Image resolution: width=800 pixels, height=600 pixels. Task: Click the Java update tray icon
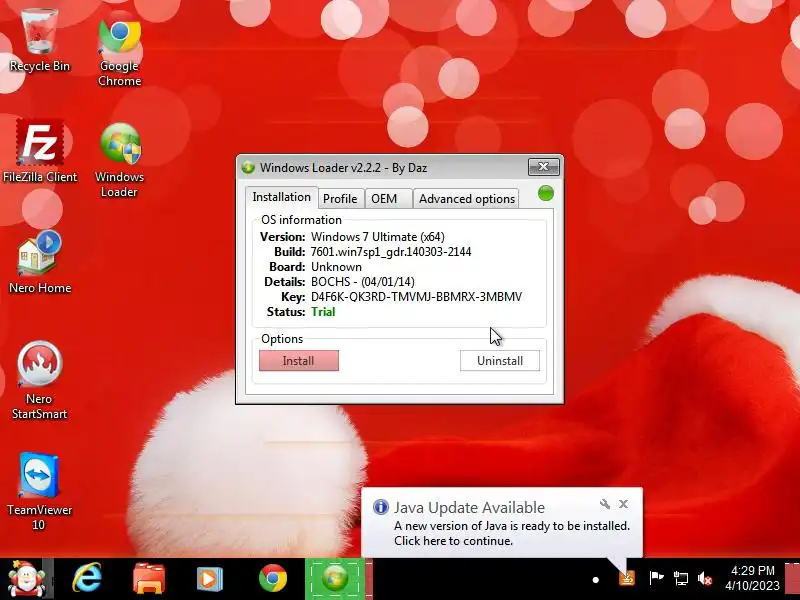coord(627,578)
